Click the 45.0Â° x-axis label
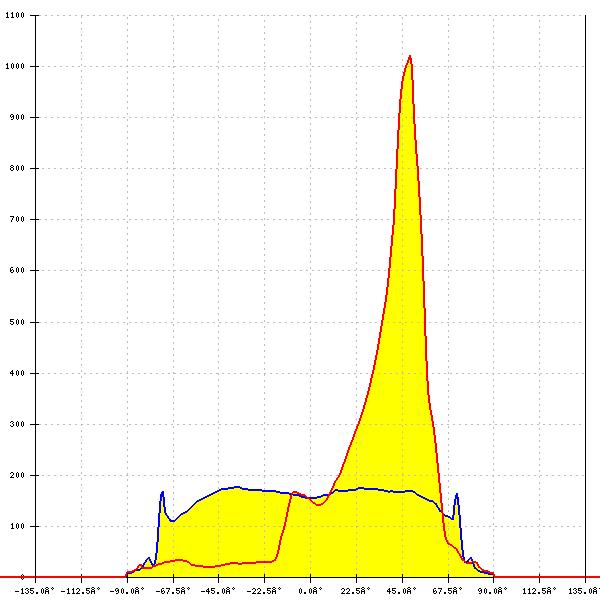 click(x=401, y=591)
